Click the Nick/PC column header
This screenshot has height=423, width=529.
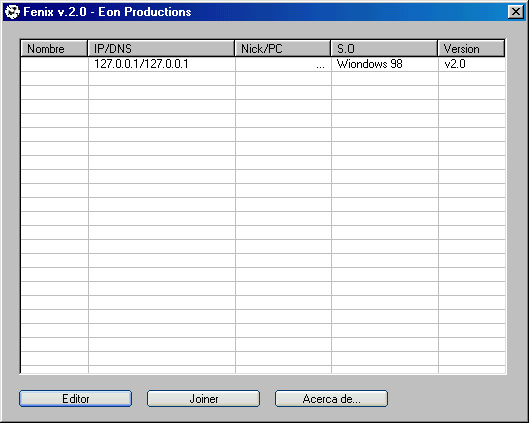pyautogui.click(x=283, y=49)
